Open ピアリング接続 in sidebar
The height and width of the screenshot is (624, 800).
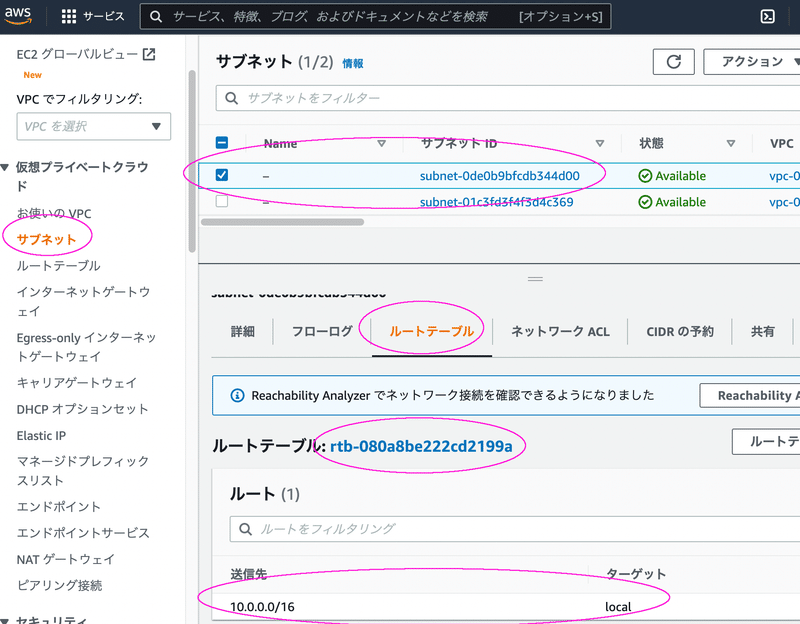click(59, 585)
